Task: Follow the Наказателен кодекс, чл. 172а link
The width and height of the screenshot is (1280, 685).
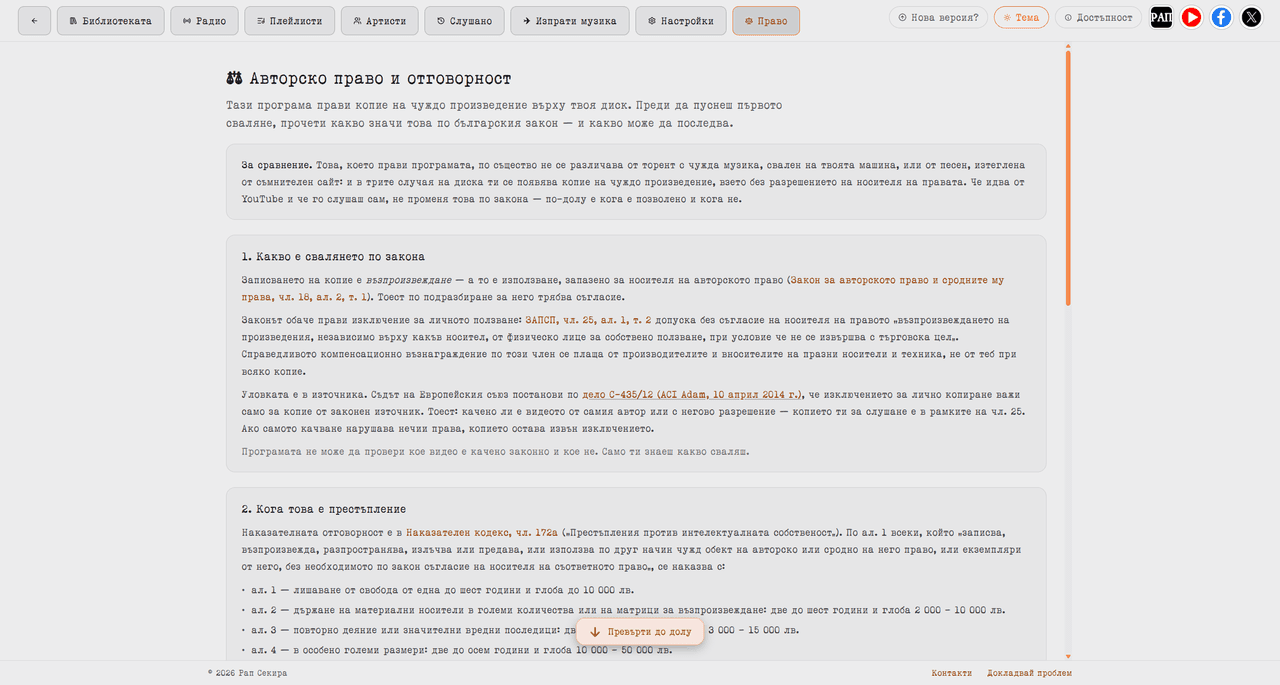Action: (482, 533)
